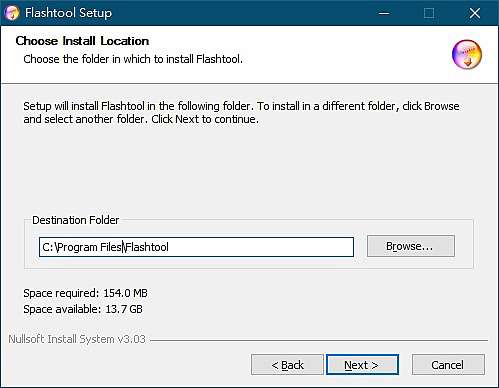Minimize the Flashtool Setup window
This screenshot has width=499, height=388.
pyautogui.click(x=384, y=13)
